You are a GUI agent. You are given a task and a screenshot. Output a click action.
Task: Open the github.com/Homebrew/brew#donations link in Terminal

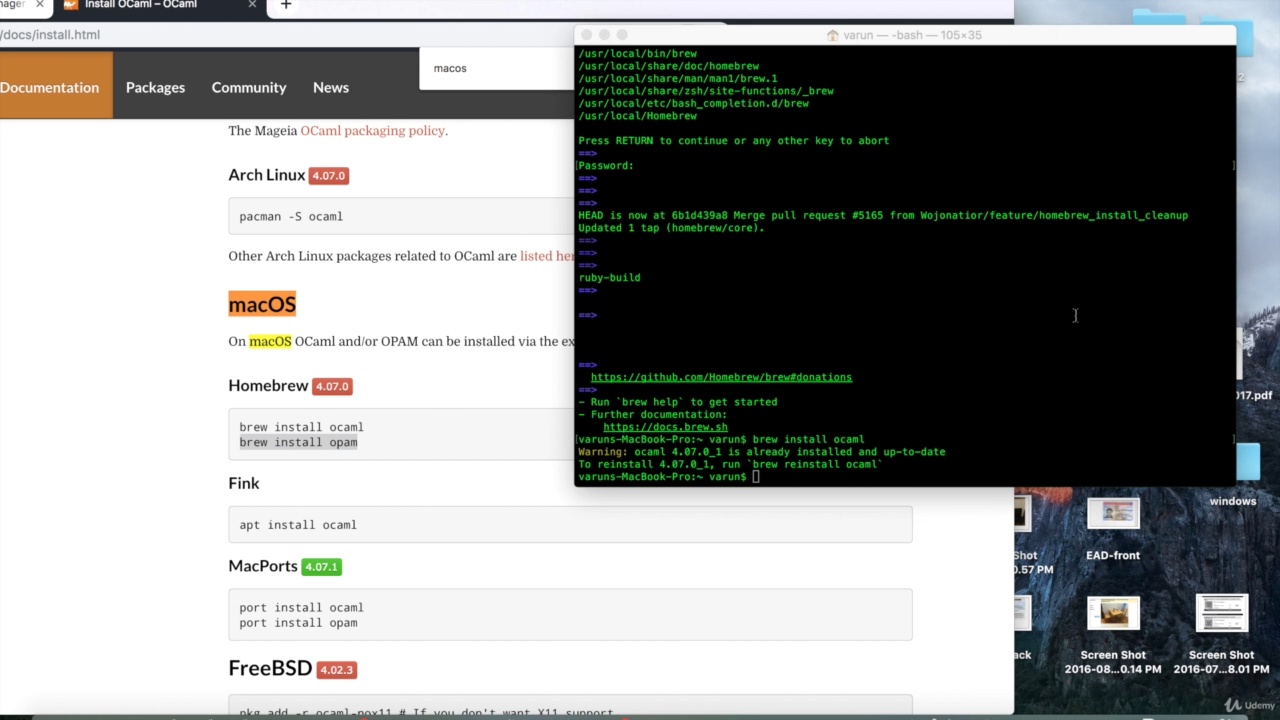[721, 377]
